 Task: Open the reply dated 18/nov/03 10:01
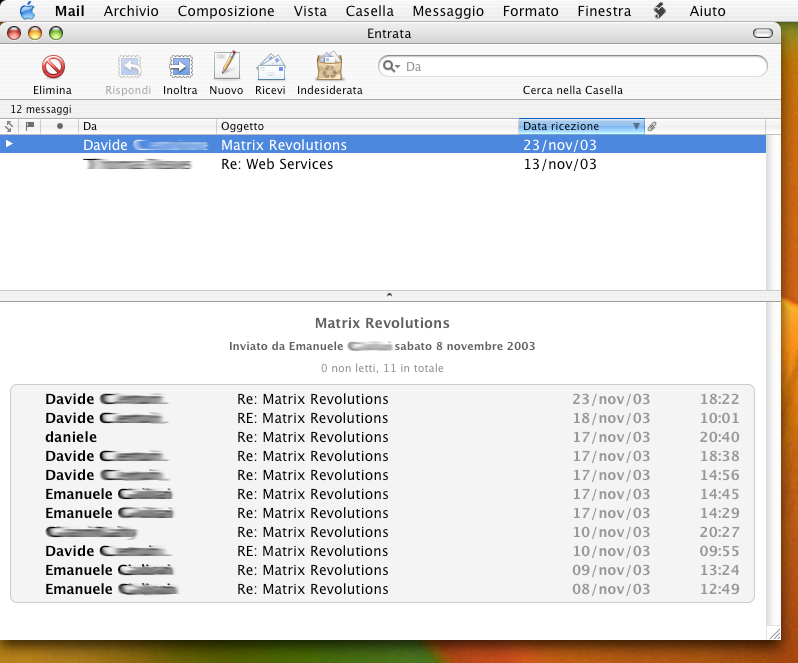[382, 418]
